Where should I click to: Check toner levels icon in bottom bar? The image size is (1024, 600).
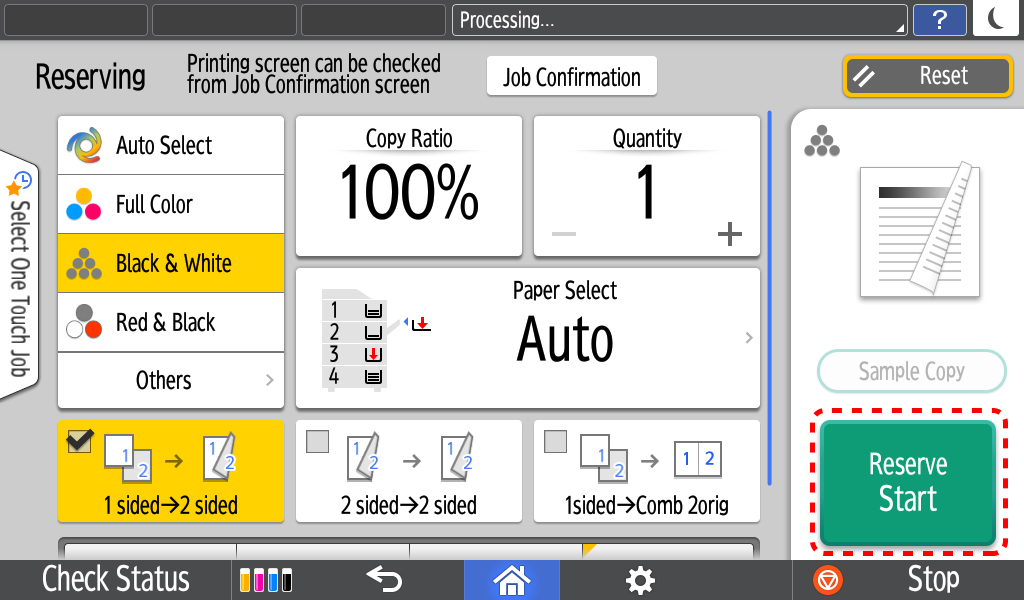pos(266,580)
